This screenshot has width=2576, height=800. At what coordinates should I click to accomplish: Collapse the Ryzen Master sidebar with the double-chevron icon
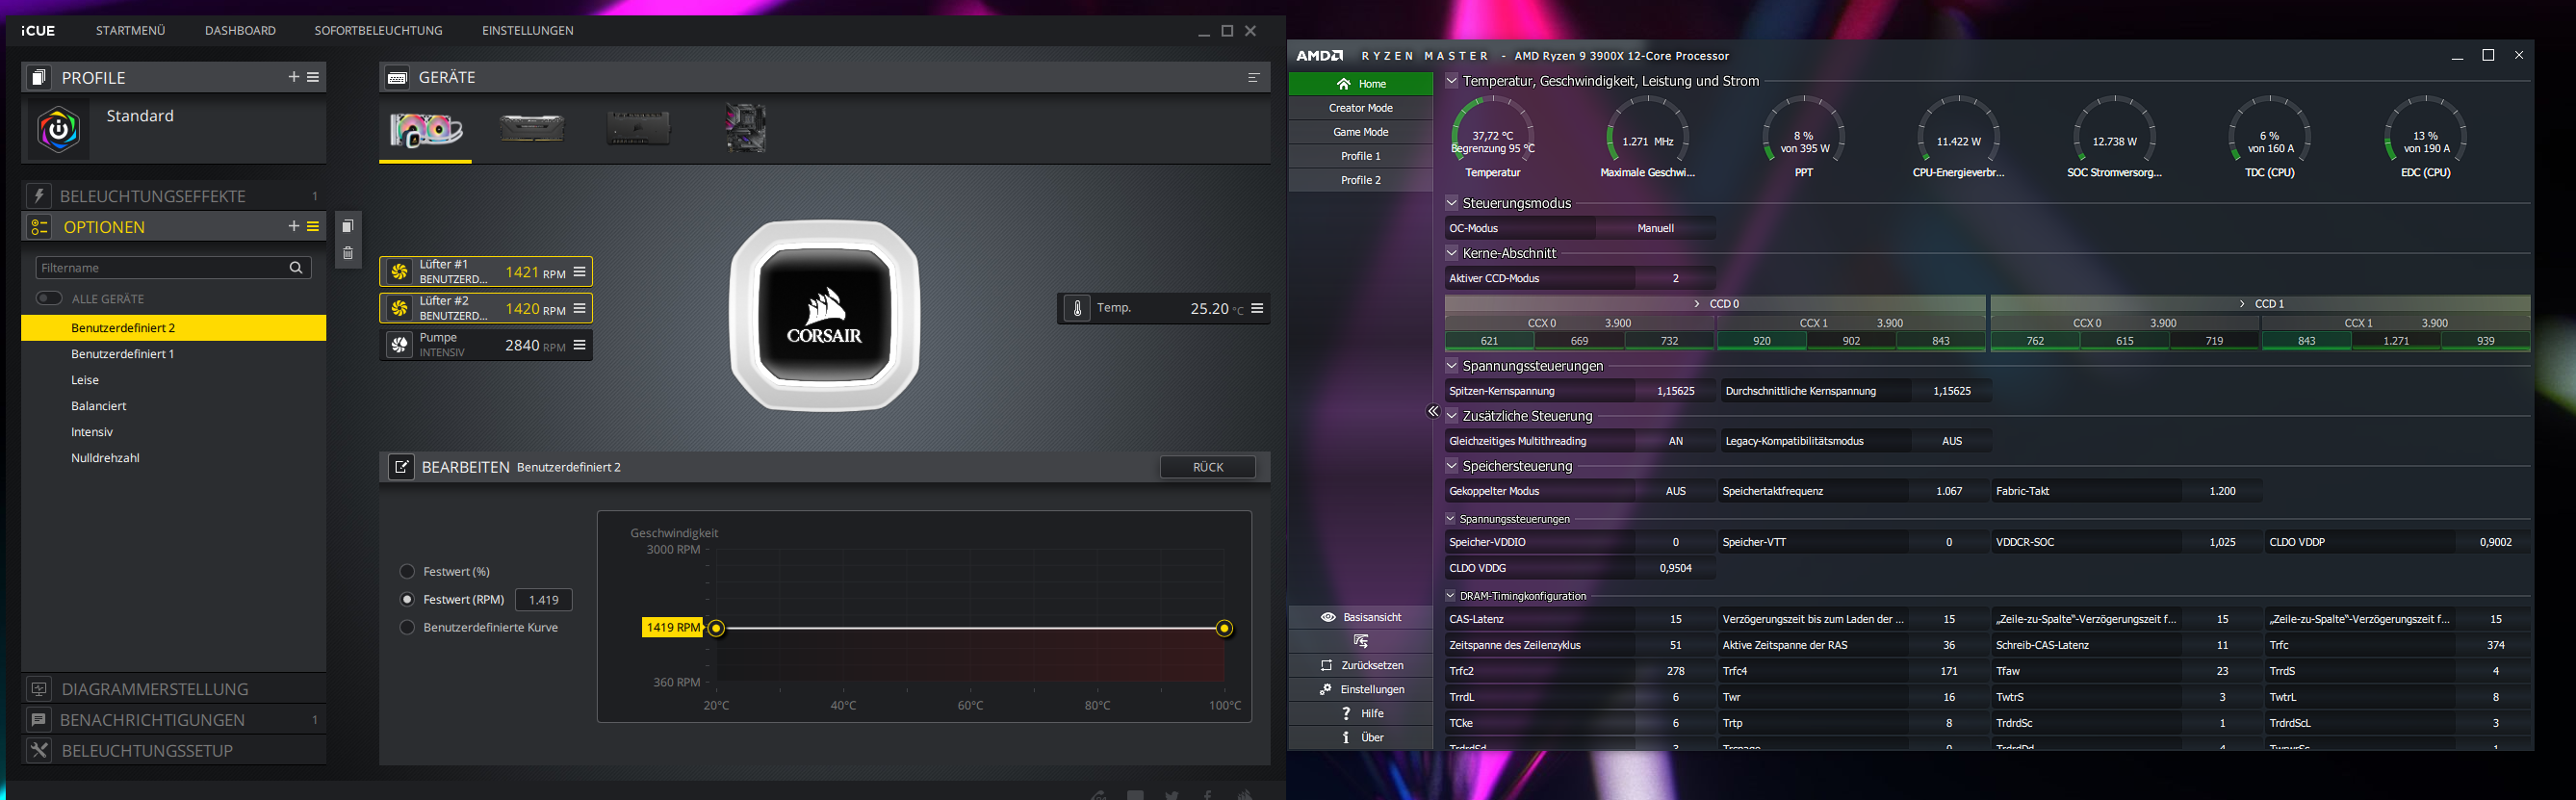[x=1433, y=411]
